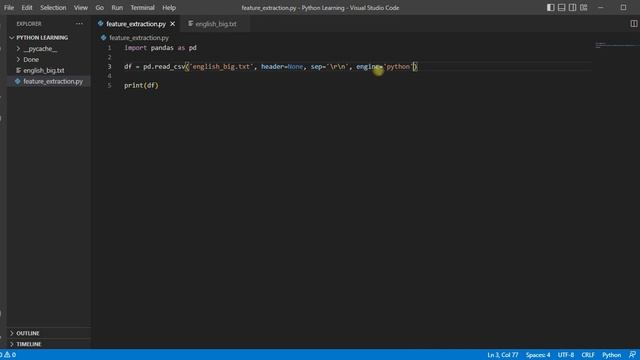Click 'python' string in code line 3
This screenshot has width=640, height=360.
pos(398,67)
